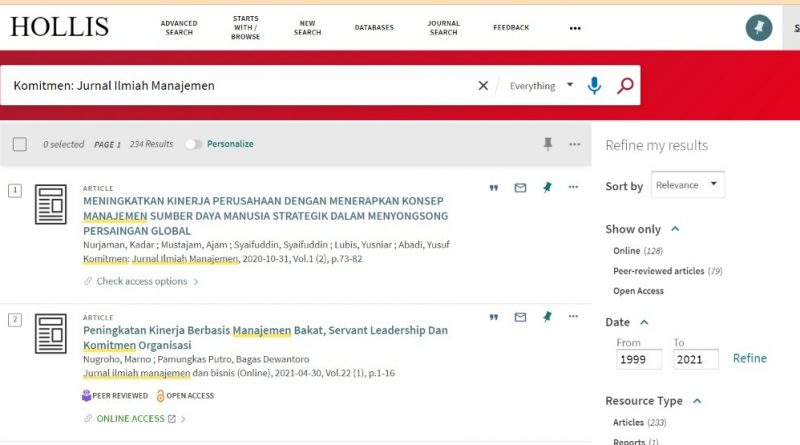Click the voice search microphone icon

coord(594,86)
